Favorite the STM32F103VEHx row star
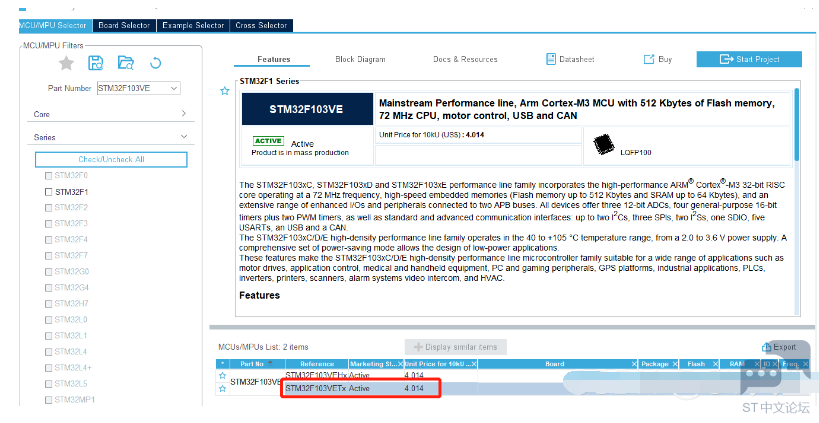819x423 pixels. coord(223,375)
